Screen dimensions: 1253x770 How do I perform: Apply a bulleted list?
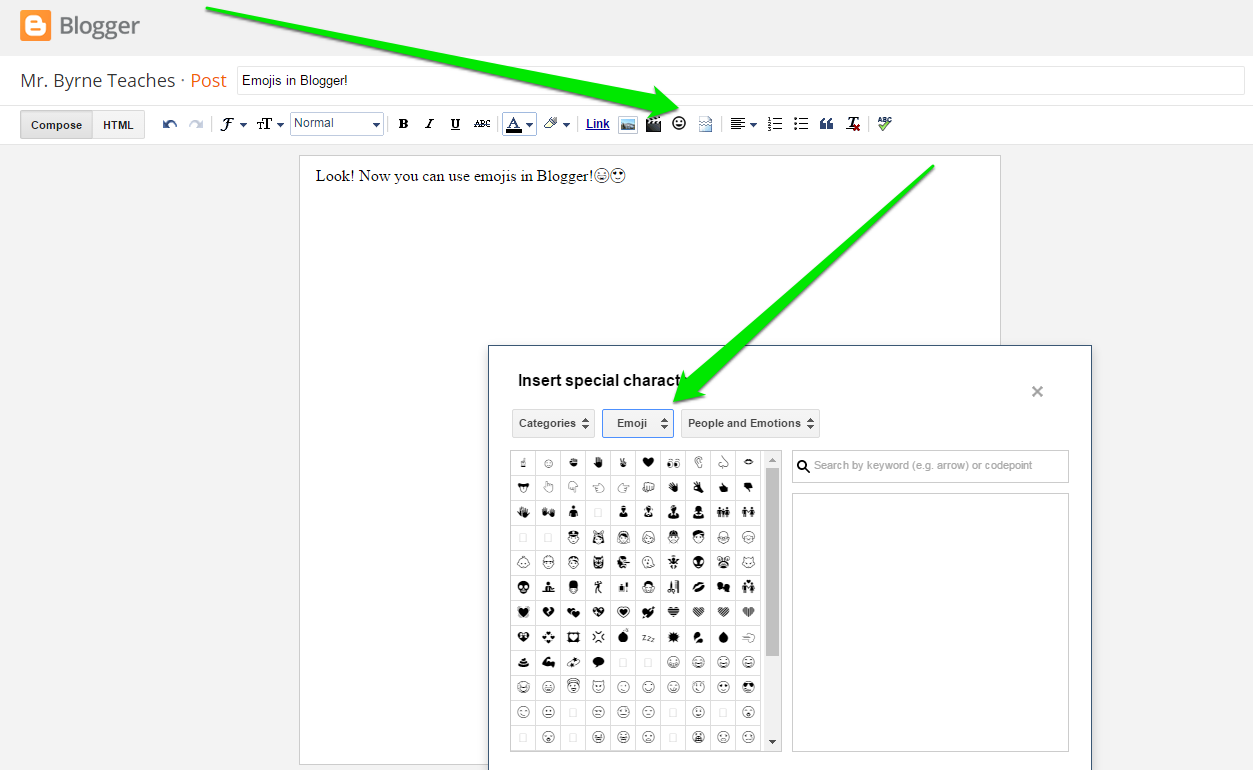(x=801, y=124)
